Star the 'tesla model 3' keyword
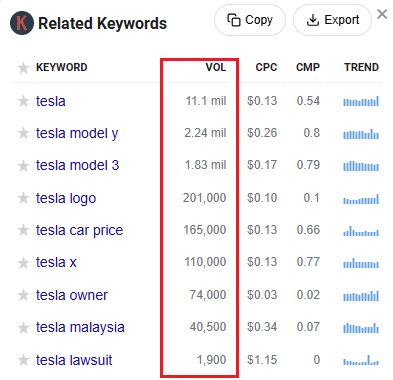393x380 pixels. click(x=23, y=166)
